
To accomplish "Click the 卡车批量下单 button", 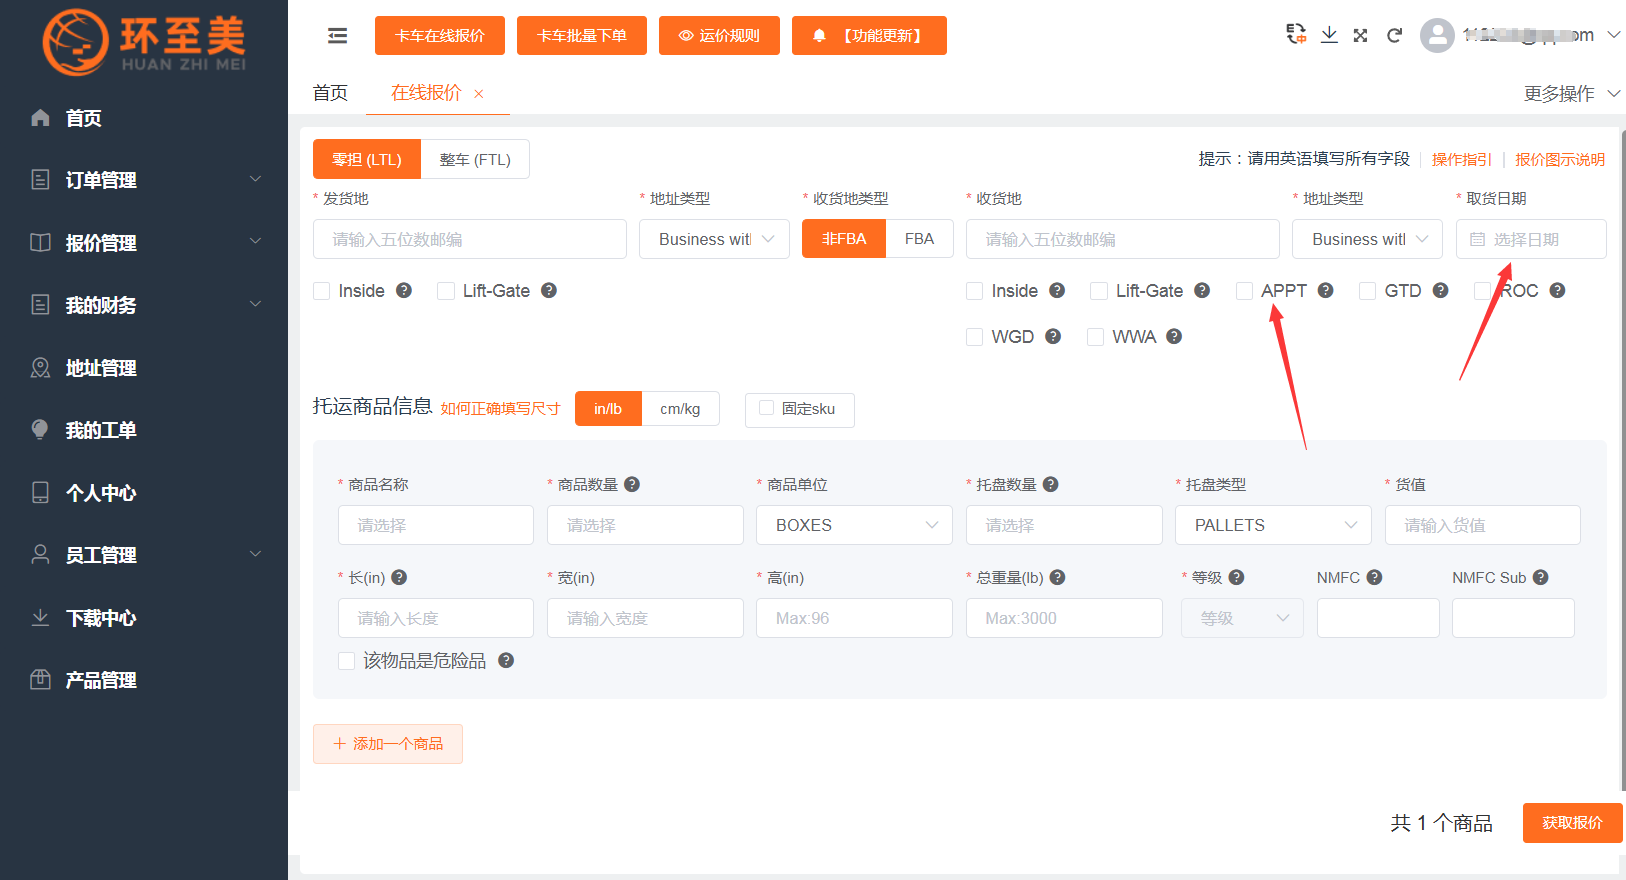I will coord(582,36).
